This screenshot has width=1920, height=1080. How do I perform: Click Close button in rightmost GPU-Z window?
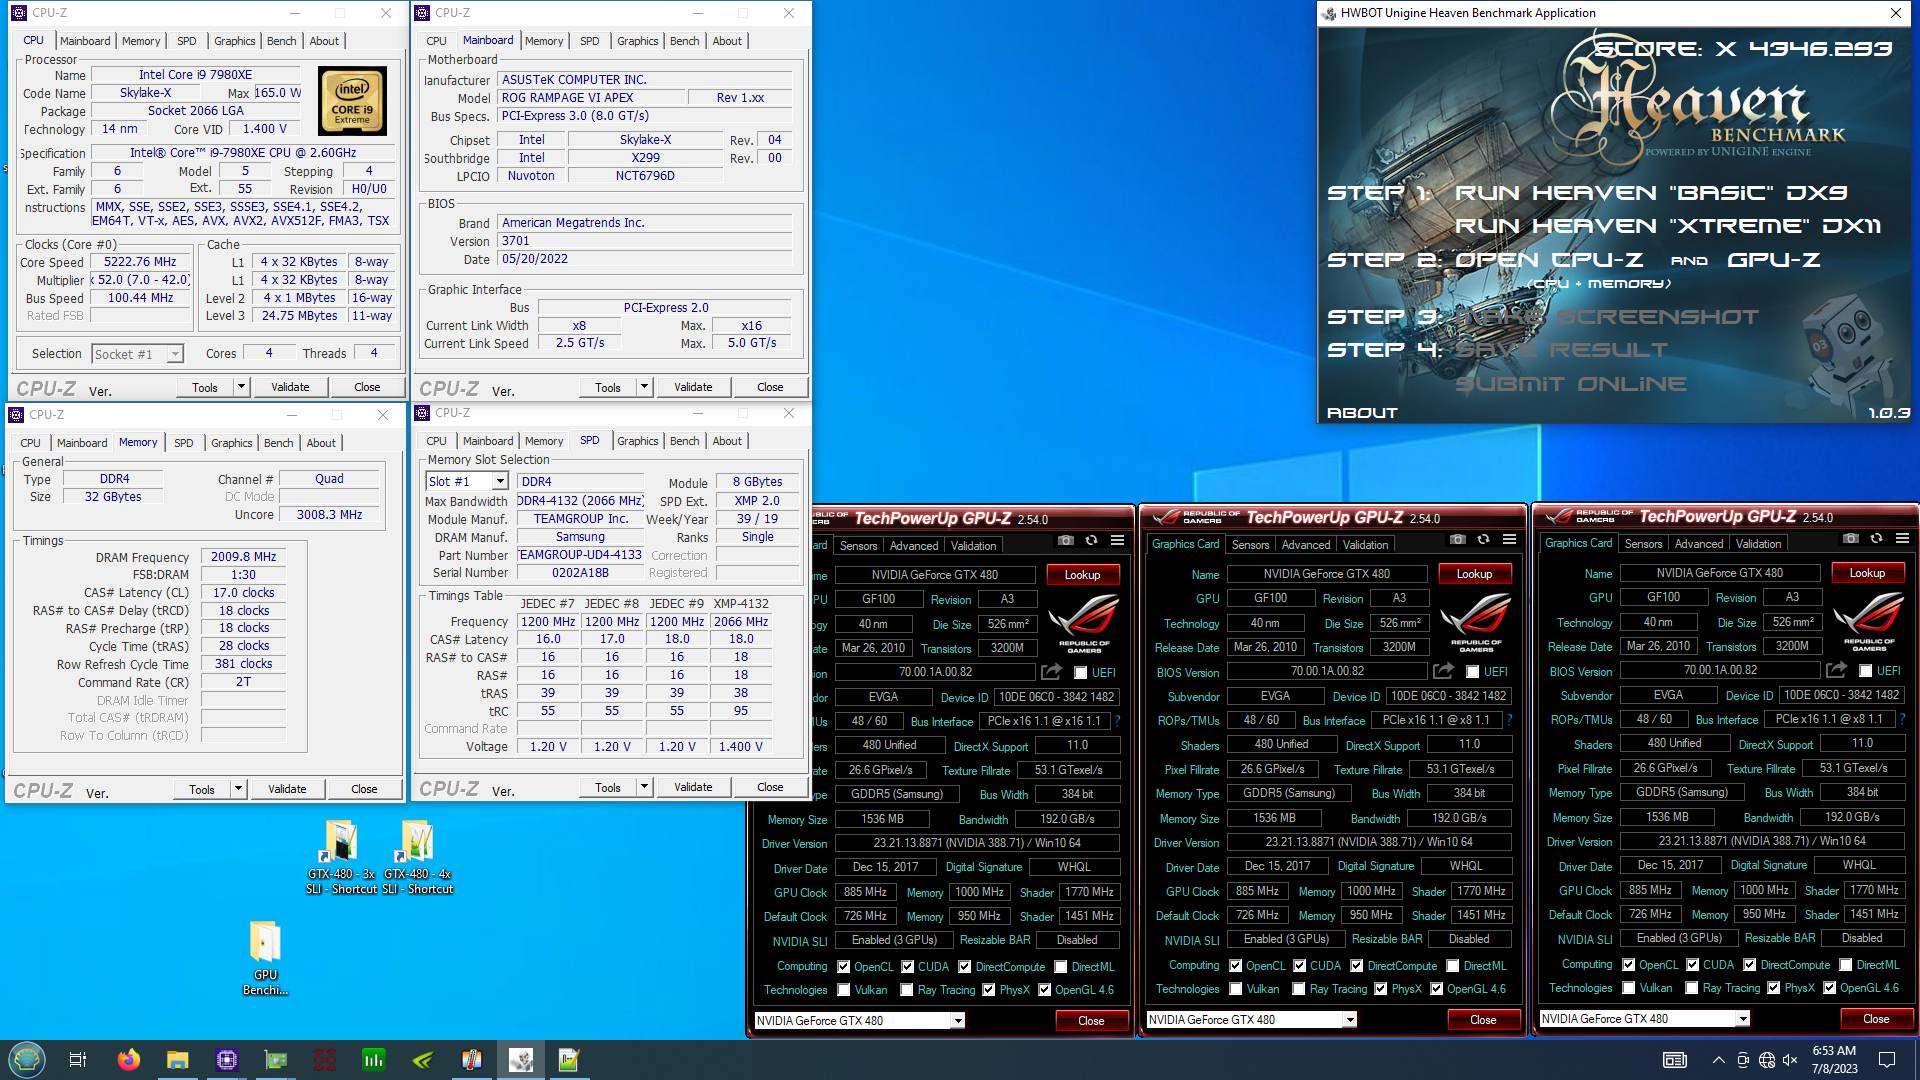1876,1019
